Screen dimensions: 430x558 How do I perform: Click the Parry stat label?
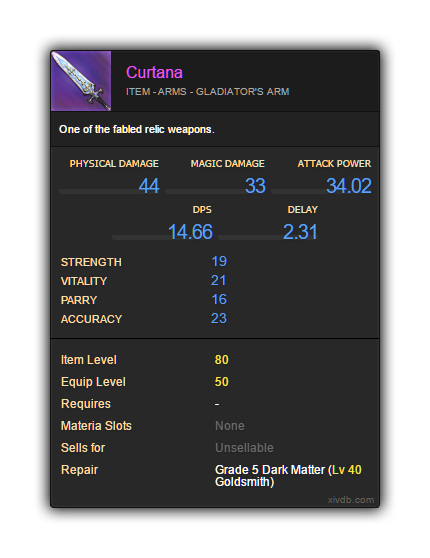point(79,300)
